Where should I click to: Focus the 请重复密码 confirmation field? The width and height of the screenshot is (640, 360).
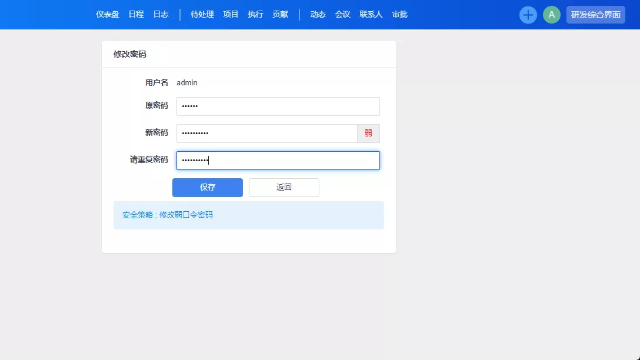pos(278,160)
